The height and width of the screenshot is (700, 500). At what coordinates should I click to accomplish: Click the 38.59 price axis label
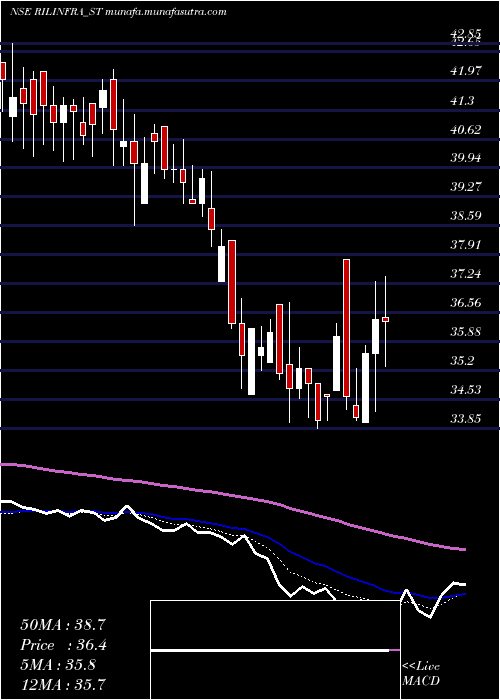coord(466,216)
